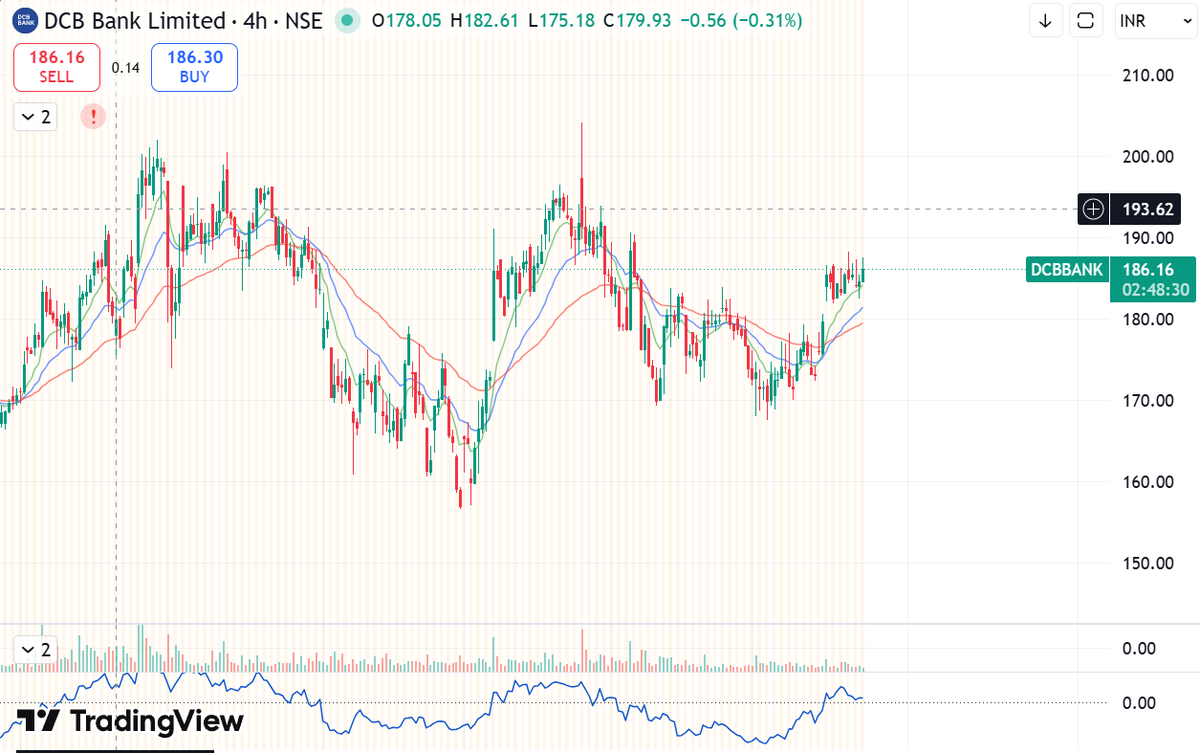Click the red exclamation warning icon

[93, 117]
